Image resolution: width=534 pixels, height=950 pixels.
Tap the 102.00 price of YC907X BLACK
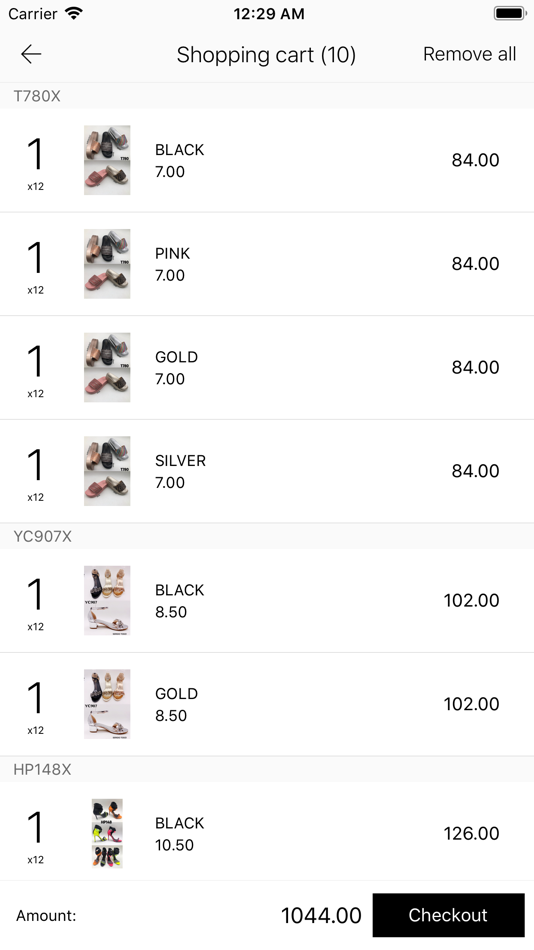tap(471, 600)
